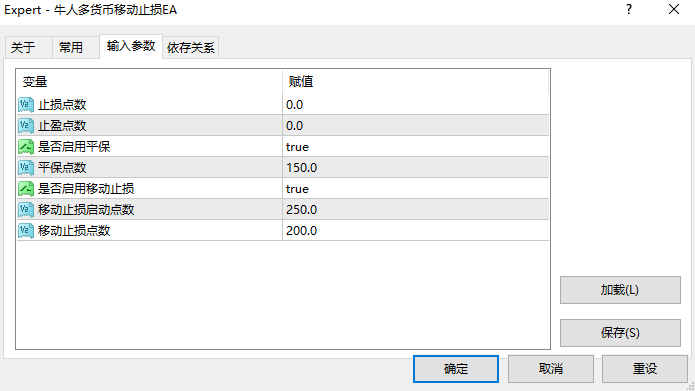The image size is (695, 391).
Task: Click the 止盈点数 variable icon
Action: (26, 126)
